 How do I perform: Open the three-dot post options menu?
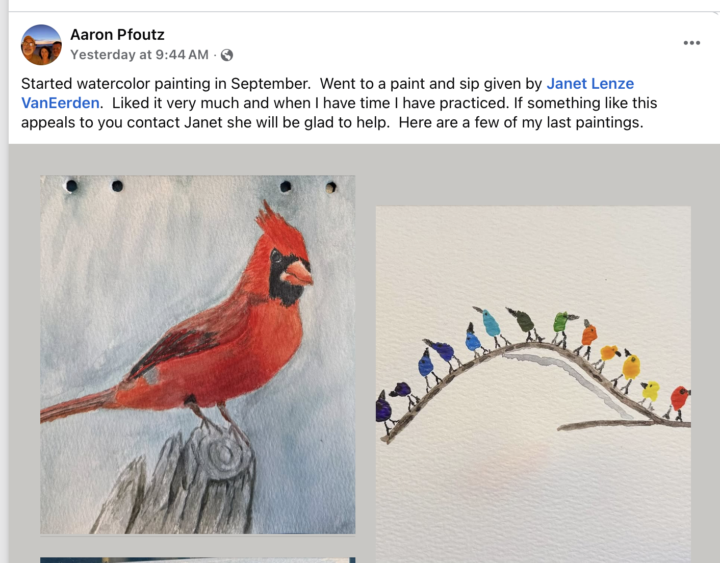tap(691, 43)
